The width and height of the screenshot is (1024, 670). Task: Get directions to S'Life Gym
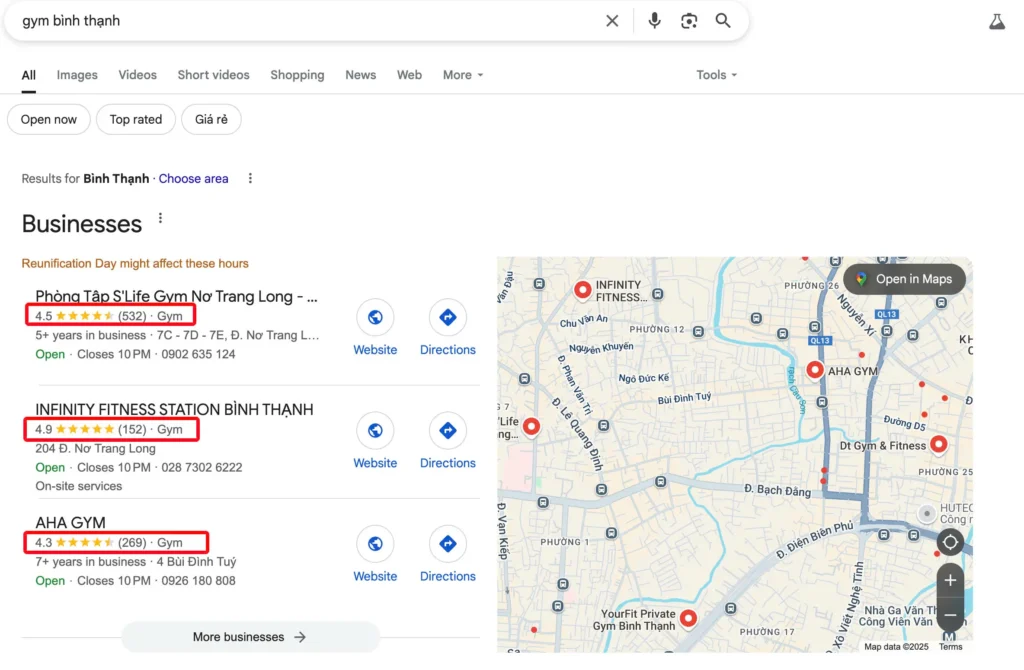(x=447, y=317)
